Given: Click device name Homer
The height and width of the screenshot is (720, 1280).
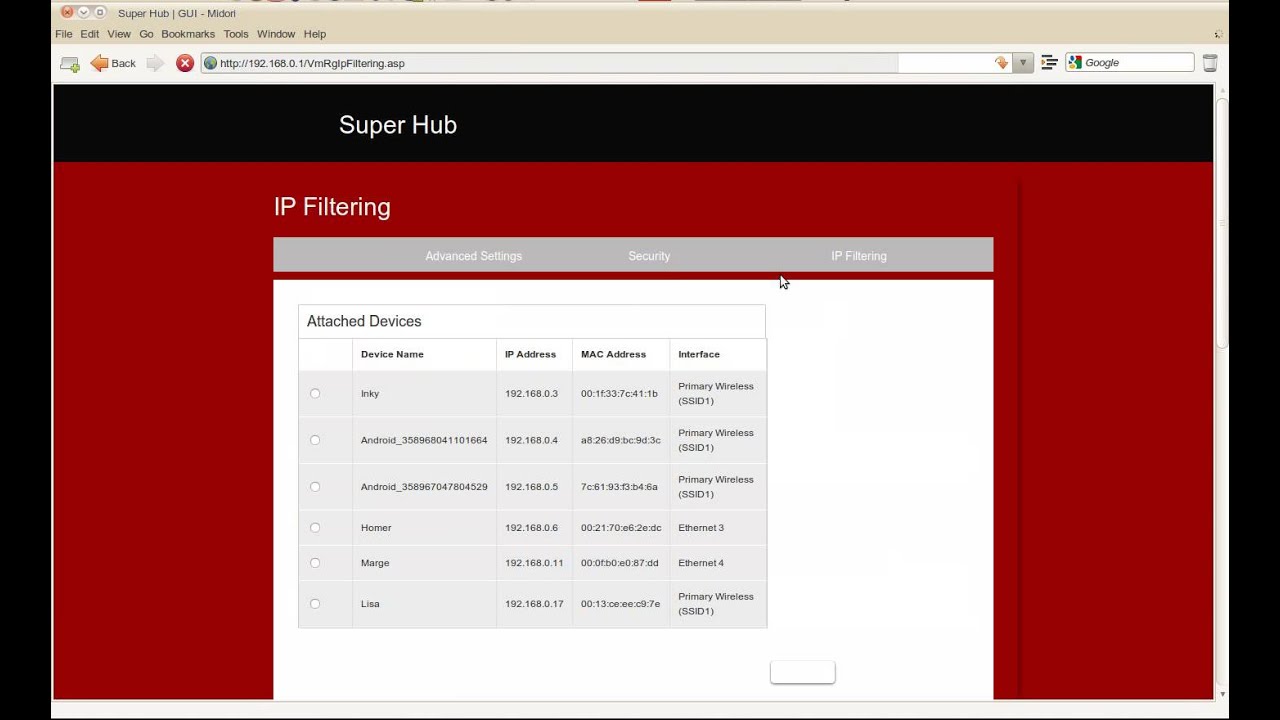Looking at the screenshot, I should pos(376,528).
